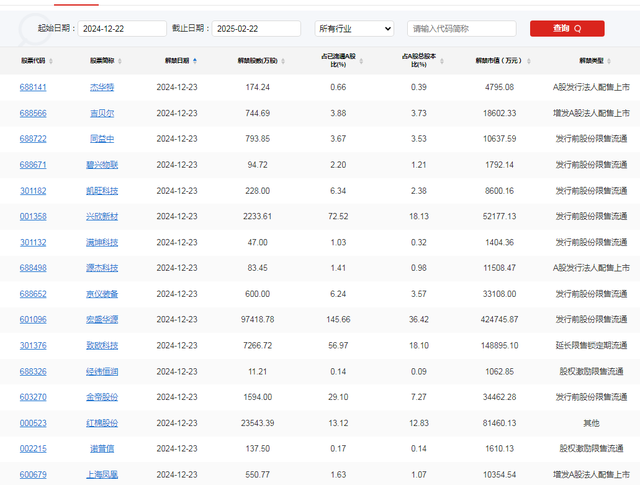Open stock code link 601096
640x485 pixels.
click(33, 319)
